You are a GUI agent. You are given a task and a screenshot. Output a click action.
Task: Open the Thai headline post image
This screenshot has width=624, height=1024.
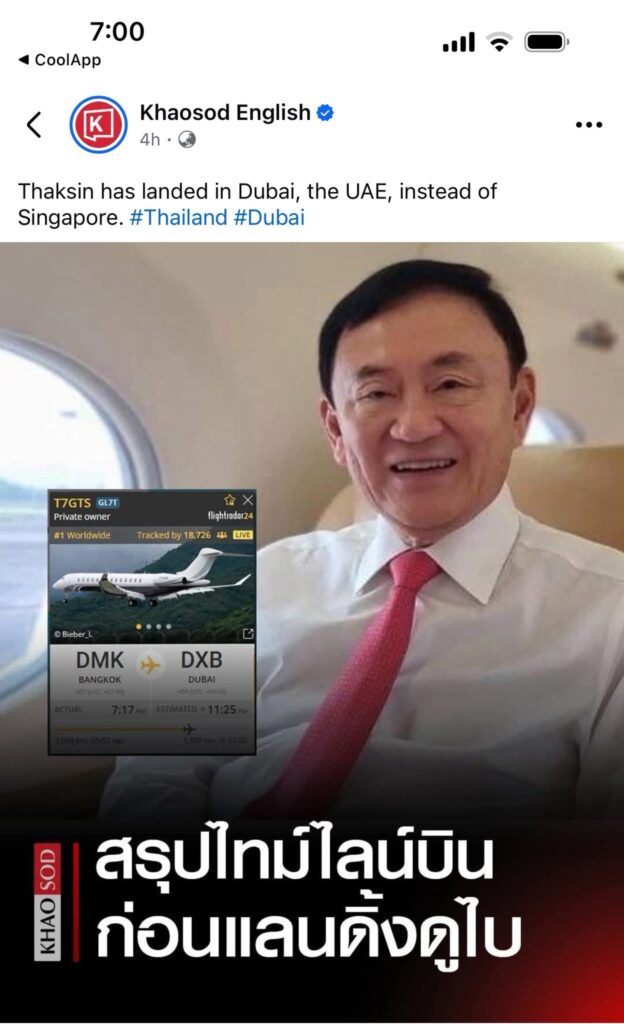point(312,629)
